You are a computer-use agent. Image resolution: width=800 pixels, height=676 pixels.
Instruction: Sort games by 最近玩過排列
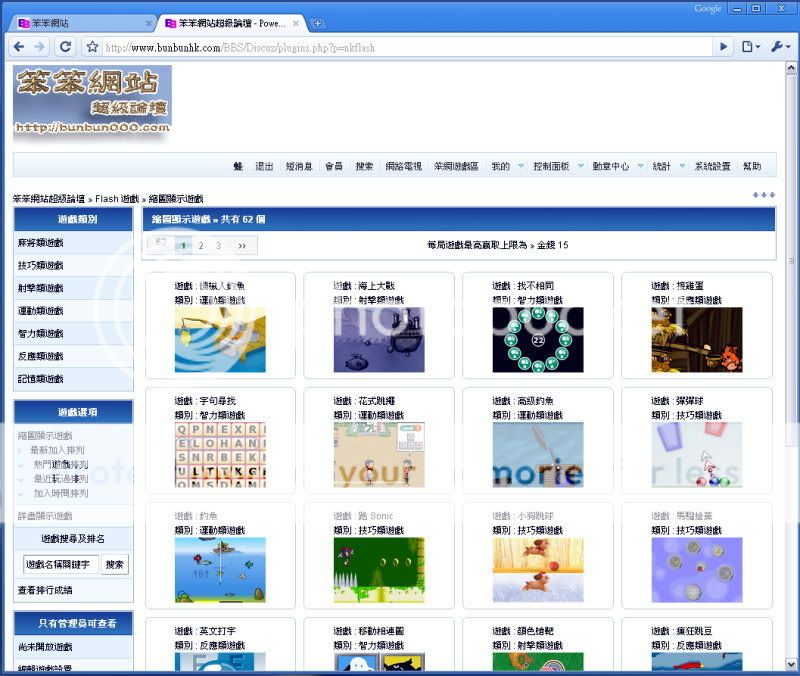tap(61, 479)
